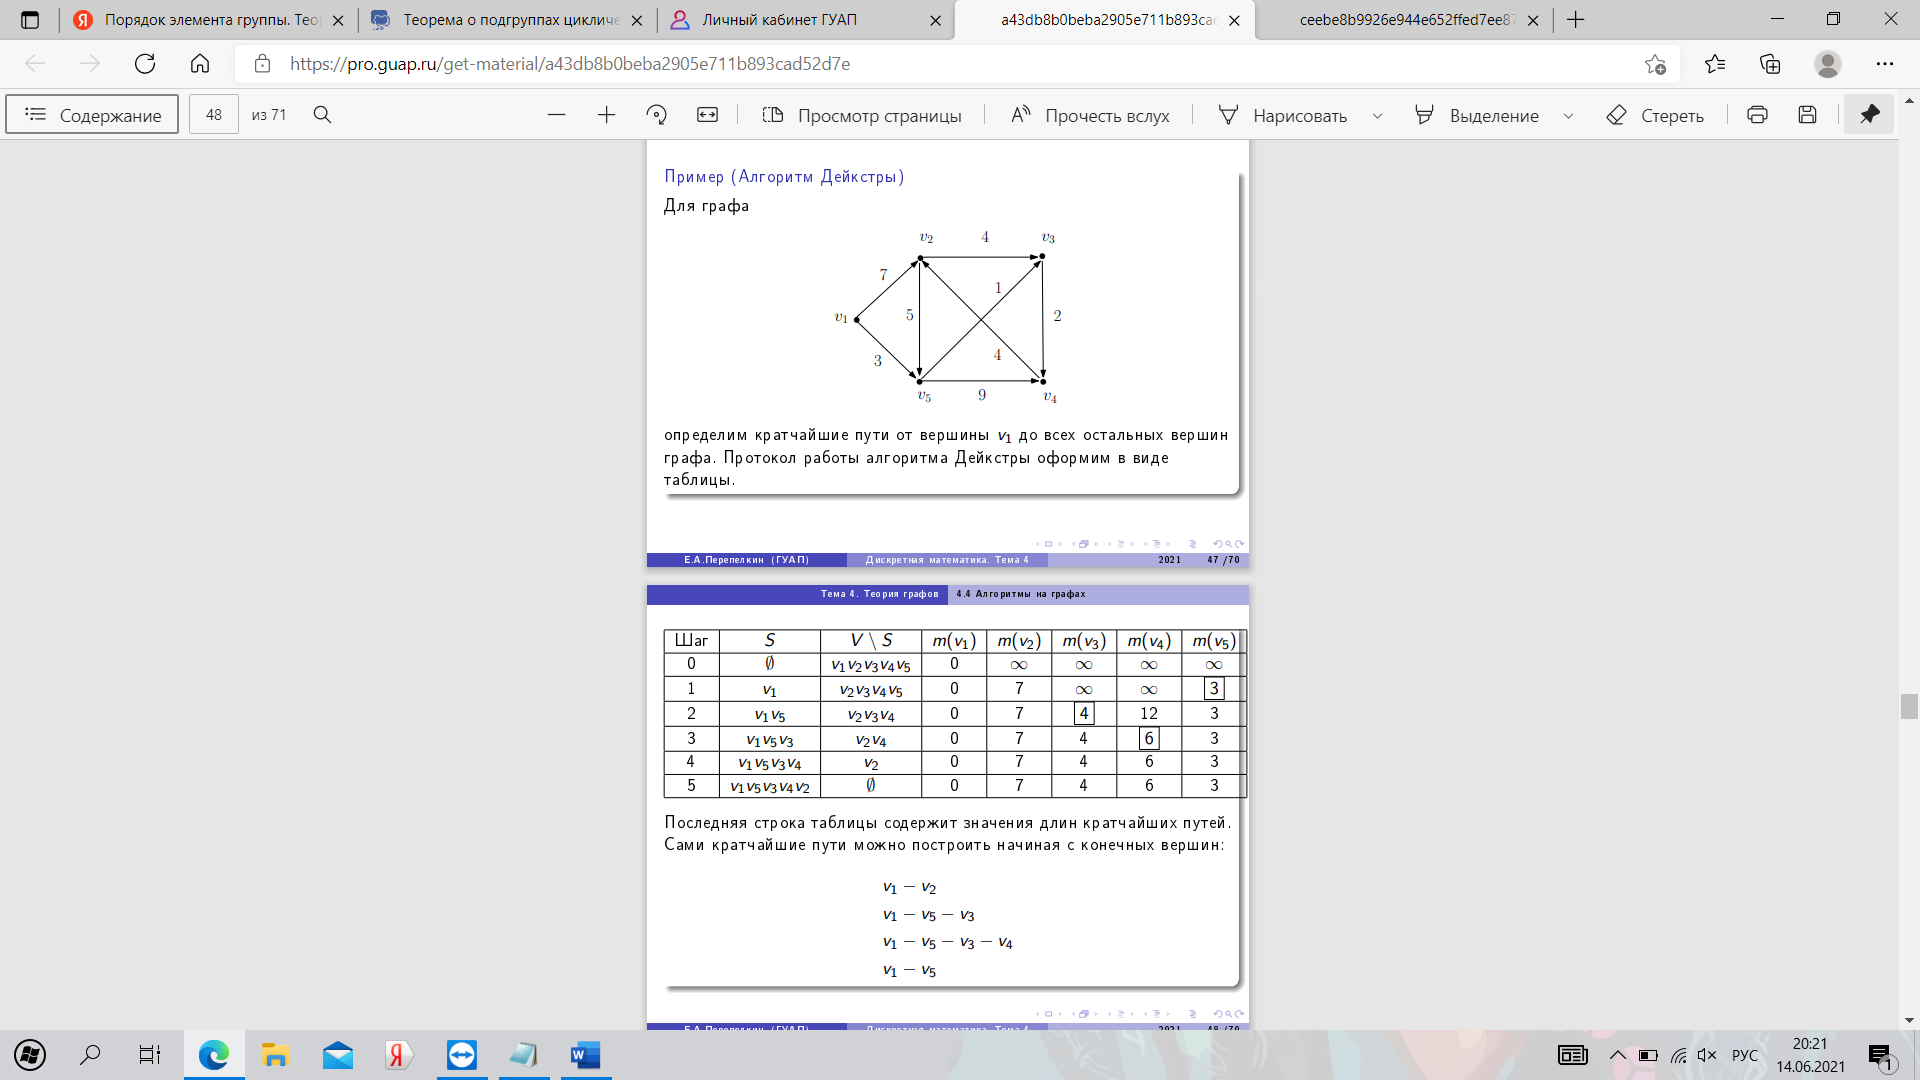The image size is (1920, 1080).
Task: Close the ceebe8b9926e944e652ffed7ee87 tab
Action: 1533,20
